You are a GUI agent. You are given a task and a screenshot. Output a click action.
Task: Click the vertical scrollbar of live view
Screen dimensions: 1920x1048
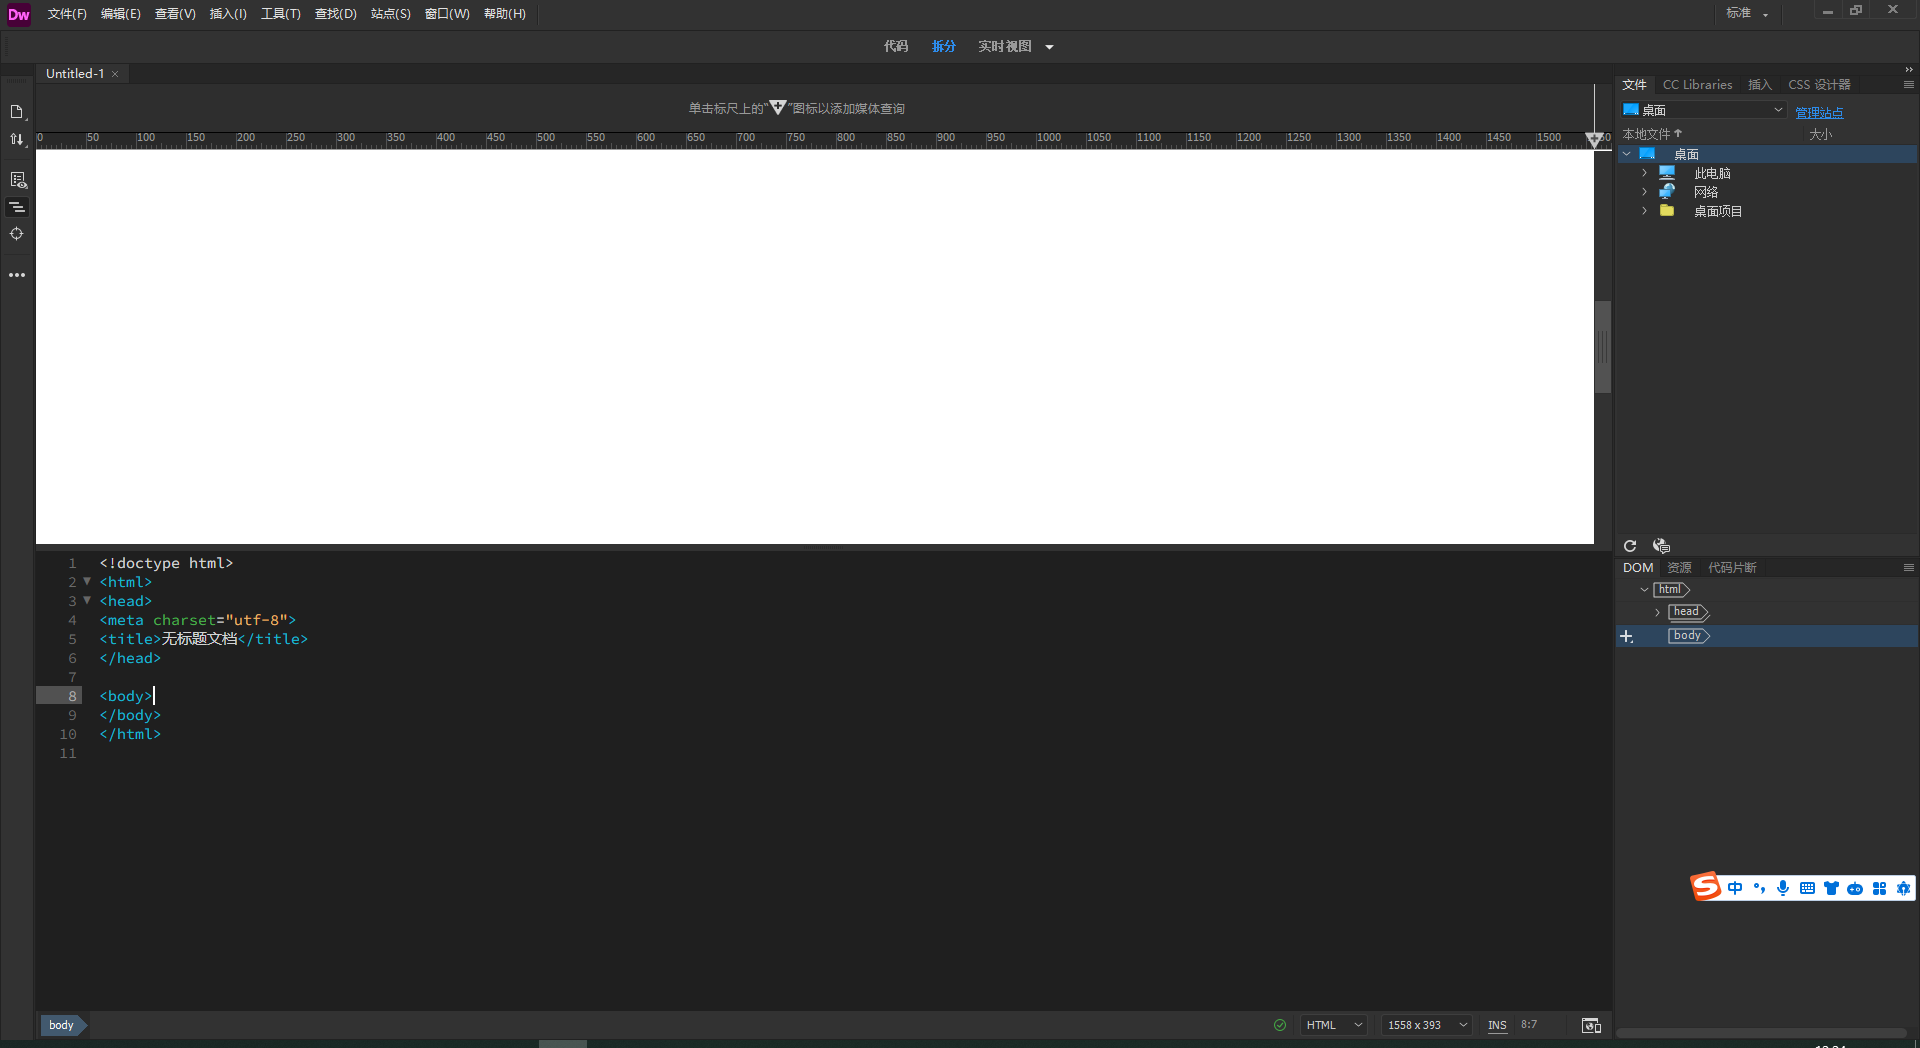coord(1603,347)
